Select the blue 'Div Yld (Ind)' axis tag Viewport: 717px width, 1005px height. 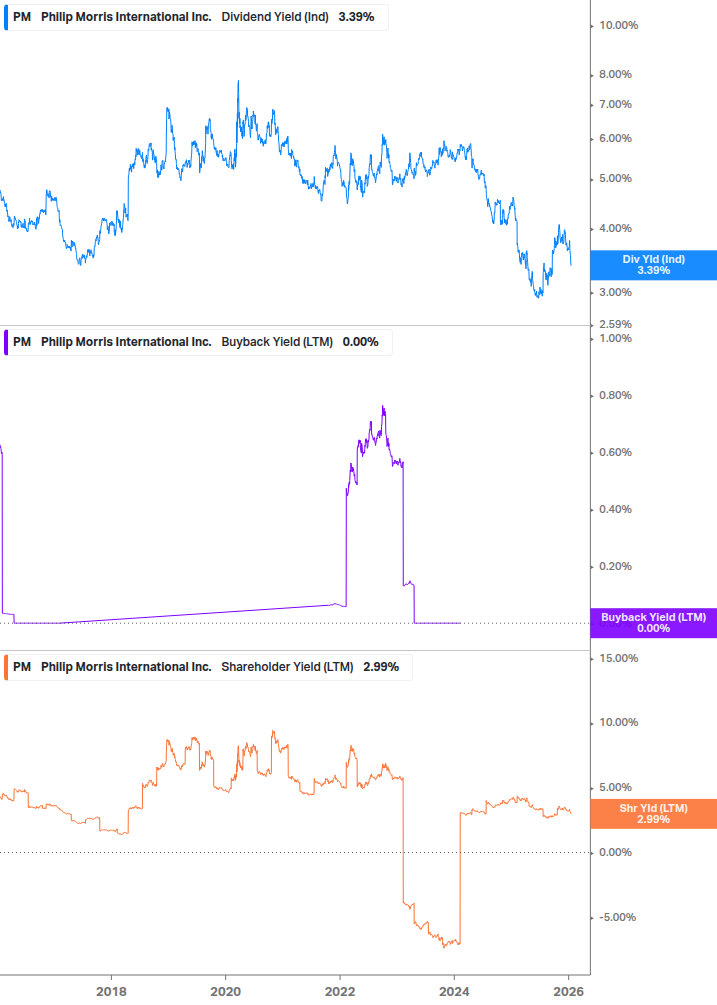[x=654, y=265]
